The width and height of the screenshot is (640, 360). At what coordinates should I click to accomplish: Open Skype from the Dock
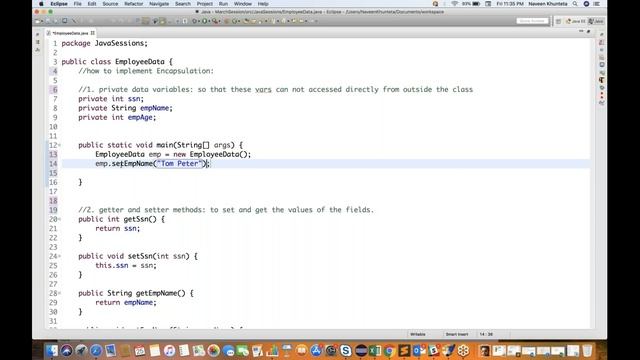(346, 351)
